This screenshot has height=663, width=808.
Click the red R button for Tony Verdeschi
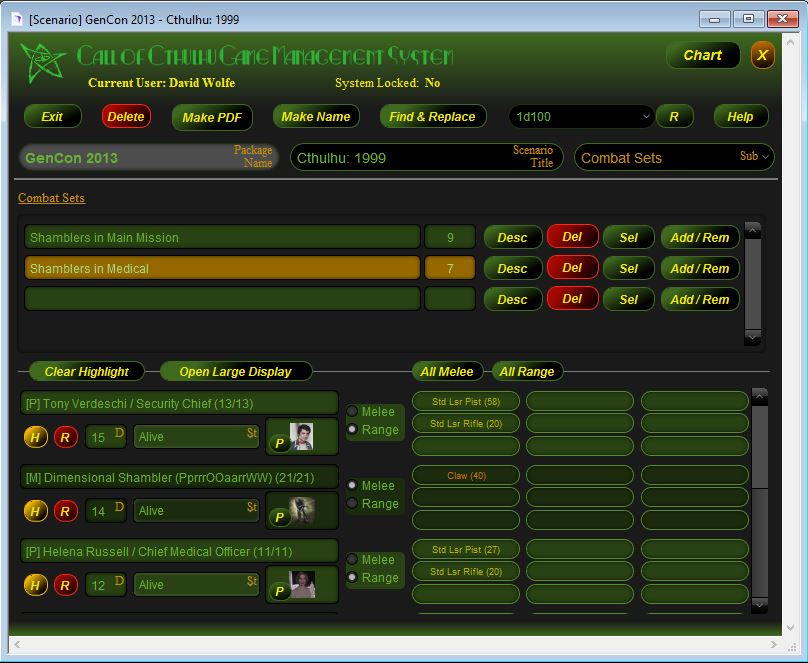(65, 437)
